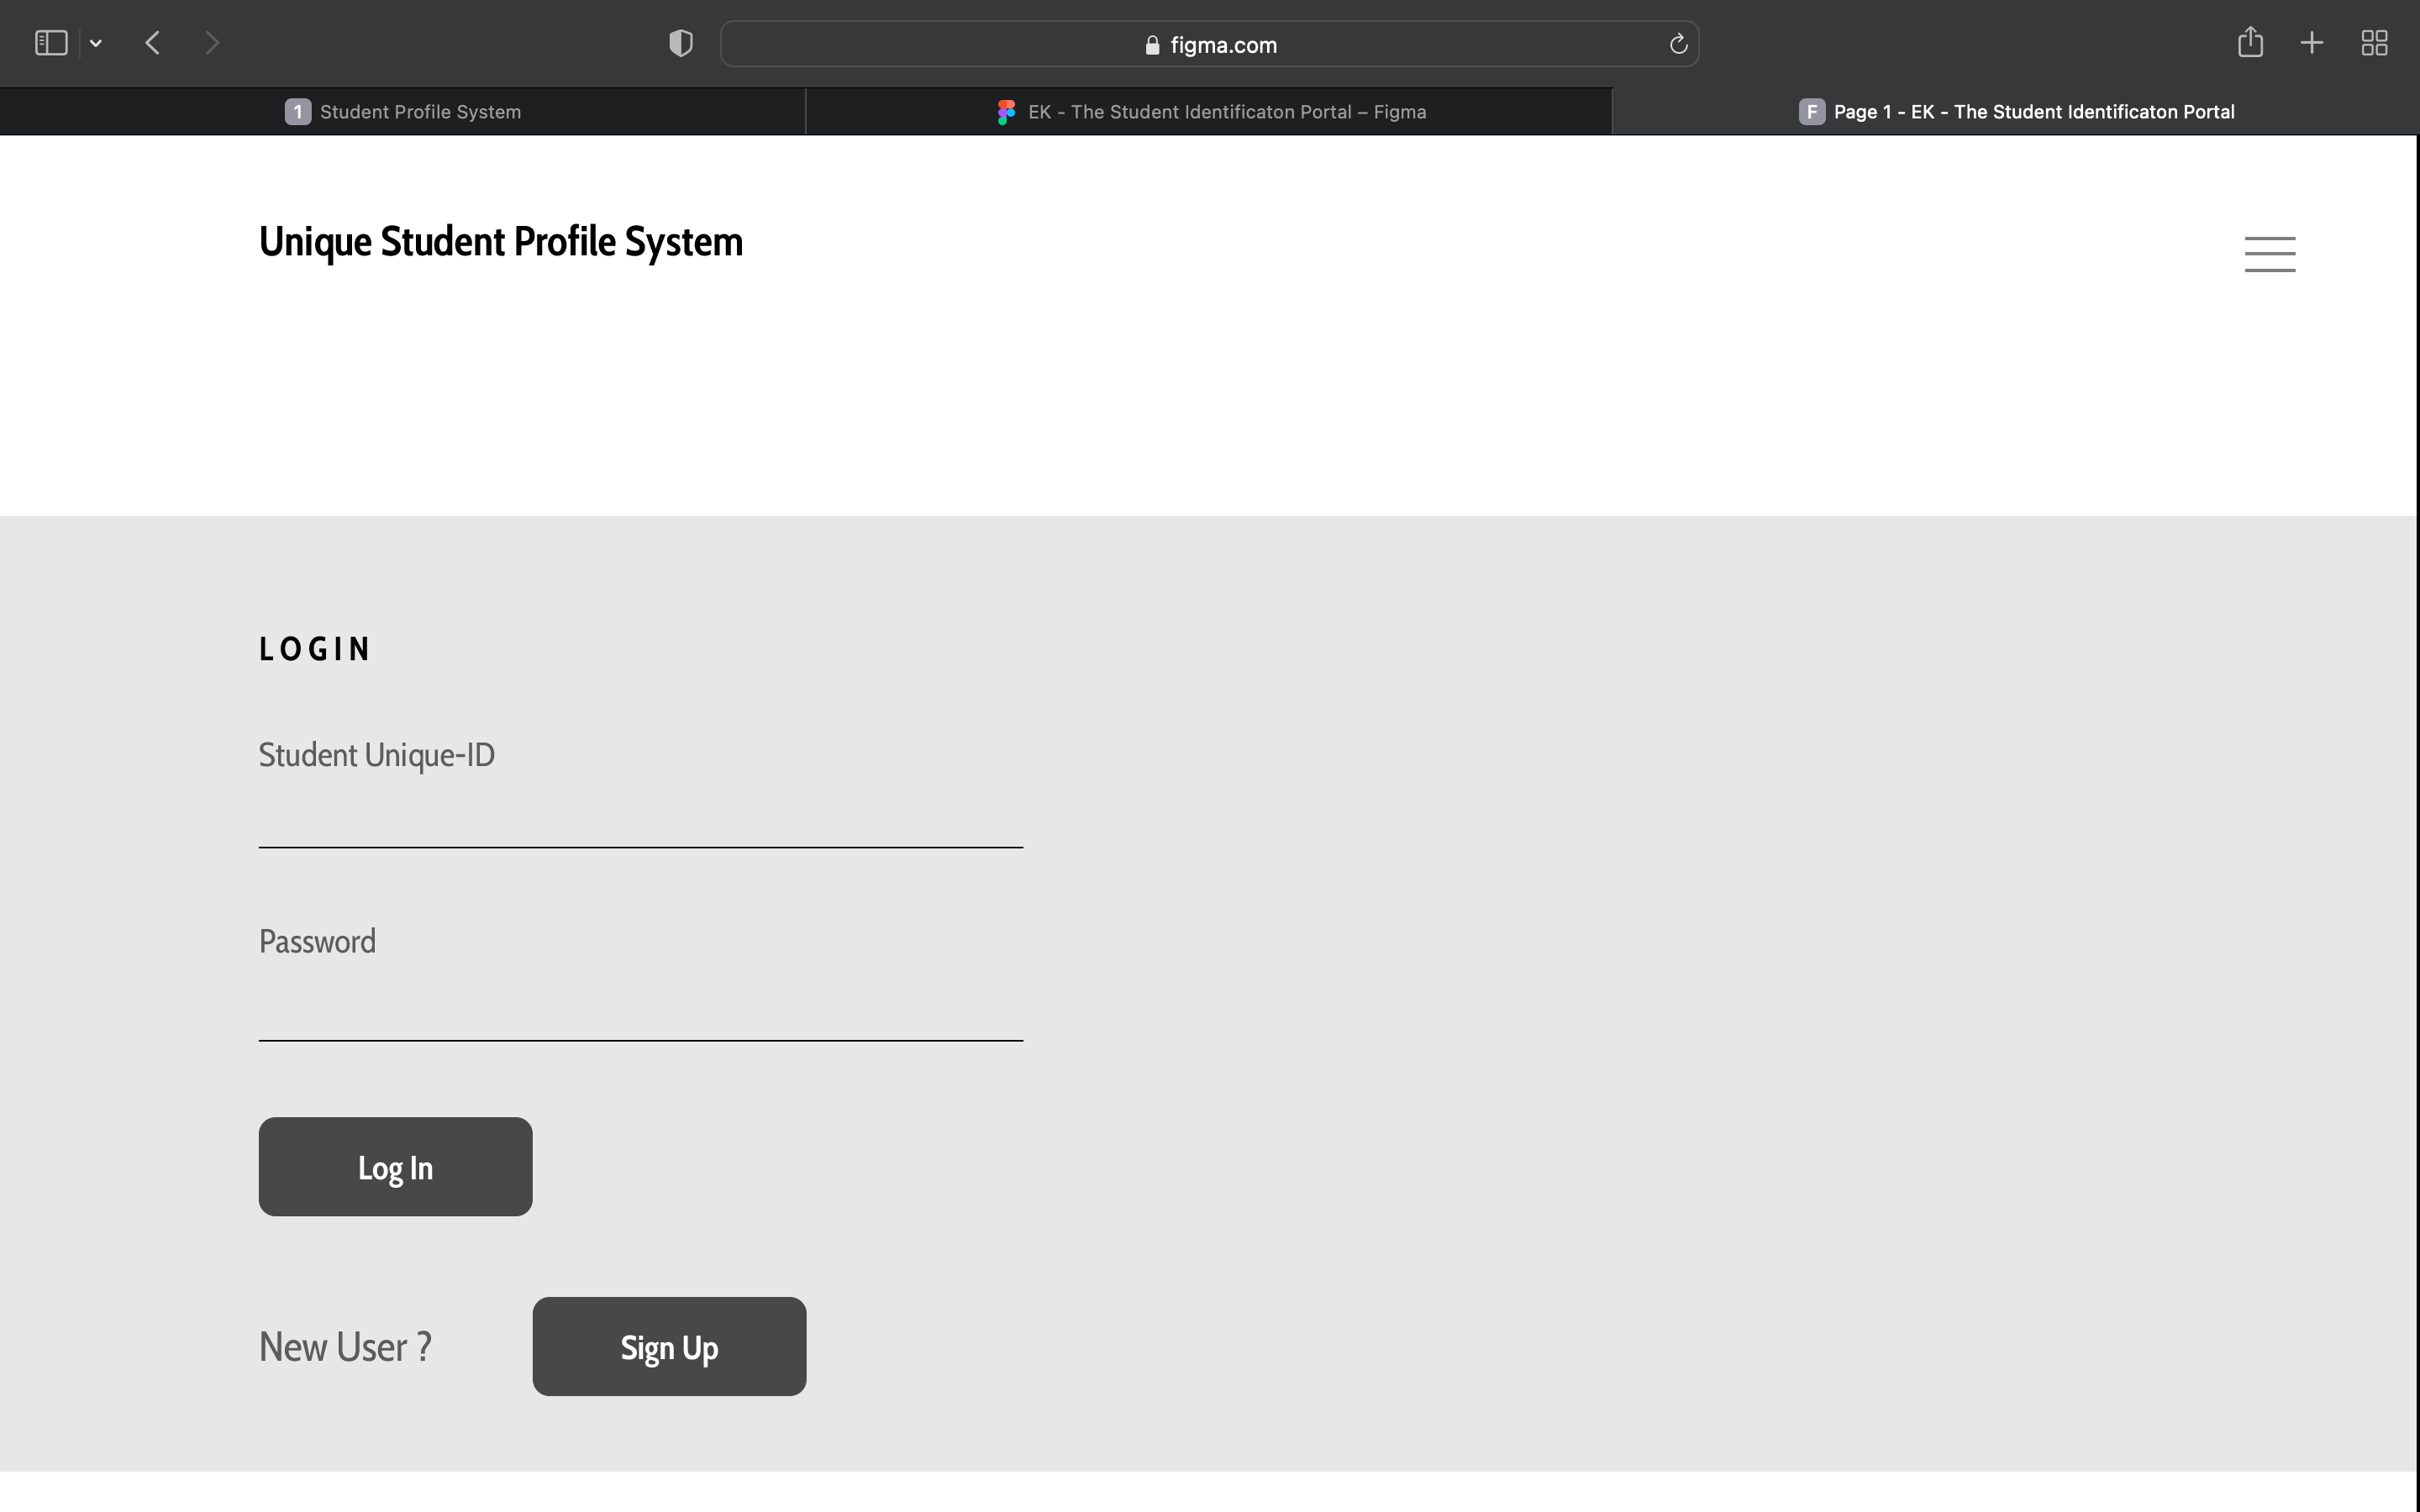
Task: Switch to Student Profile System tab
Action: (x=403, y=112)
